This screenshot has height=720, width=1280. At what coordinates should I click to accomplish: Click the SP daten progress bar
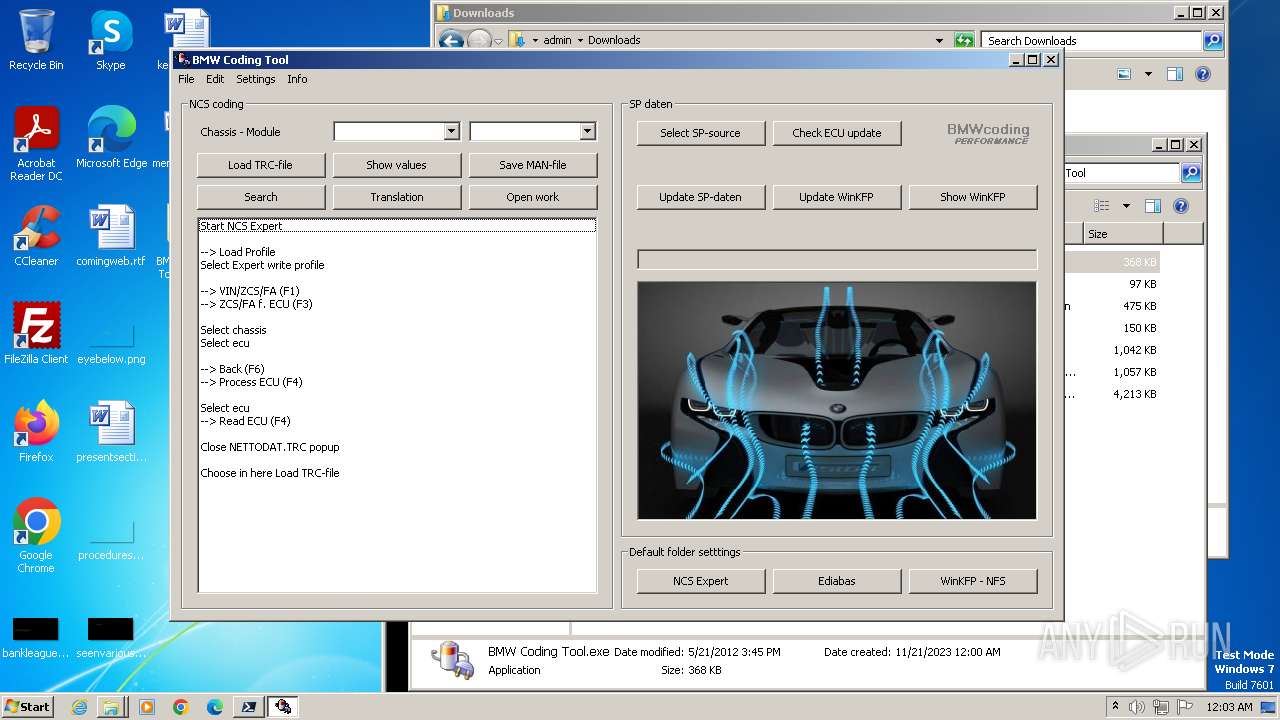pyautogui.click(x=837, y=260)
